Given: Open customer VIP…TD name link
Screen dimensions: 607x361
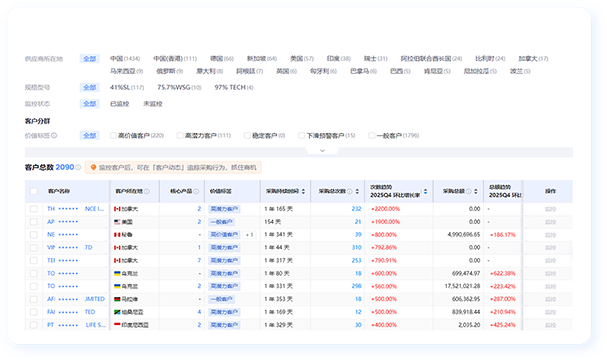Looking at the screenshot, I should click(70, 248).
